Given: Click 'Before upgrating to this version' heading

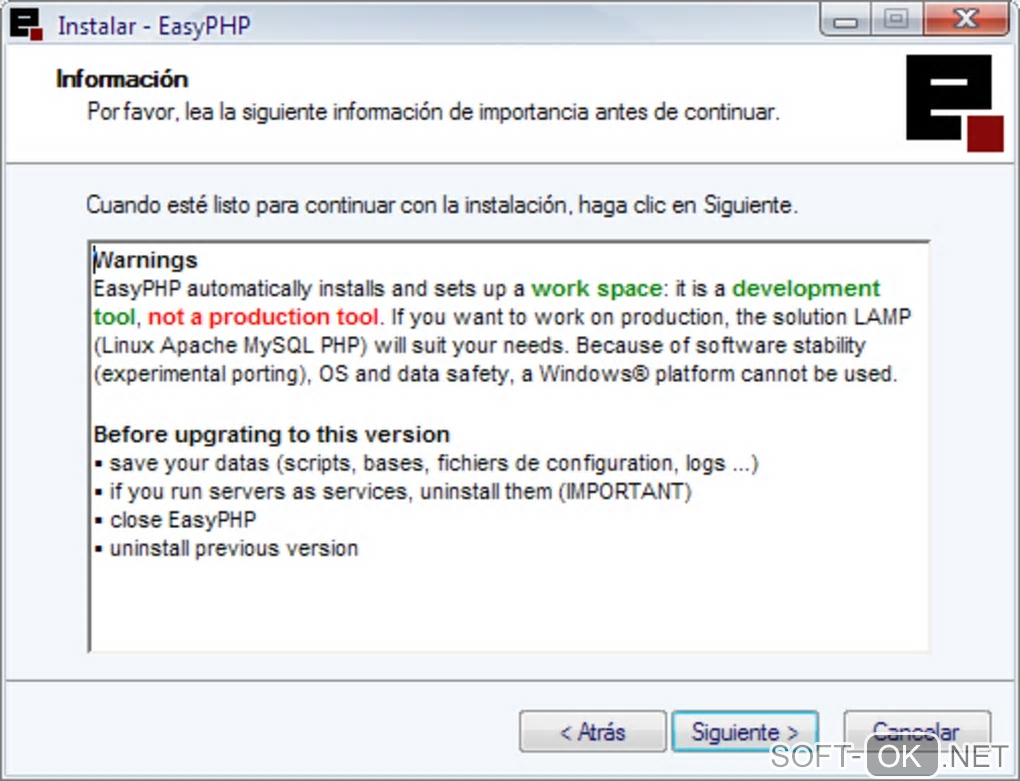Looking at the screenshot, I should pyautogui.click(x=272, y=434).
